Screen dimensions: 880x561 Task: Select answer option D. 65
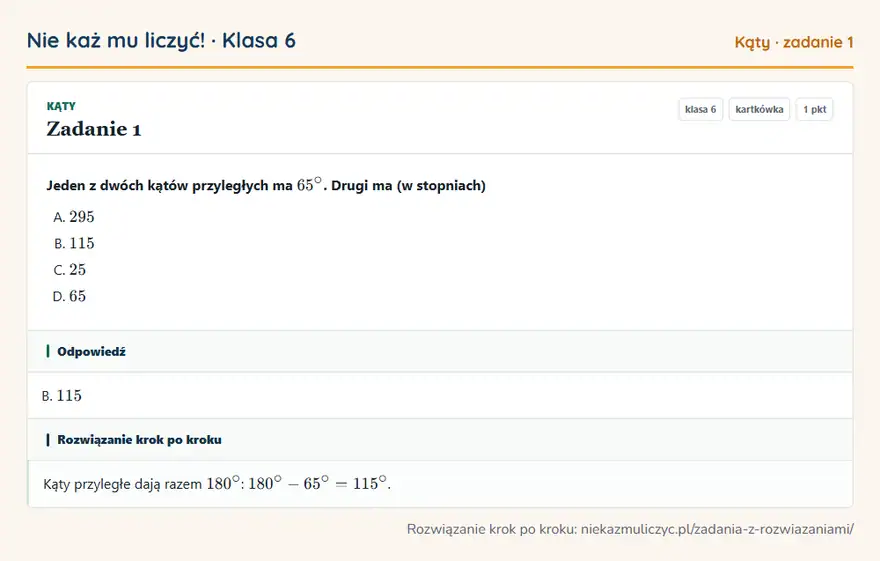coord(70,296)
